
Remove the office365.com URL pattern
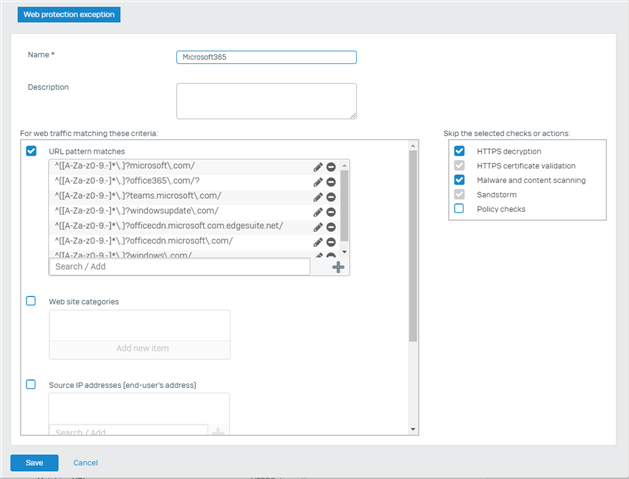coord(331,182)
